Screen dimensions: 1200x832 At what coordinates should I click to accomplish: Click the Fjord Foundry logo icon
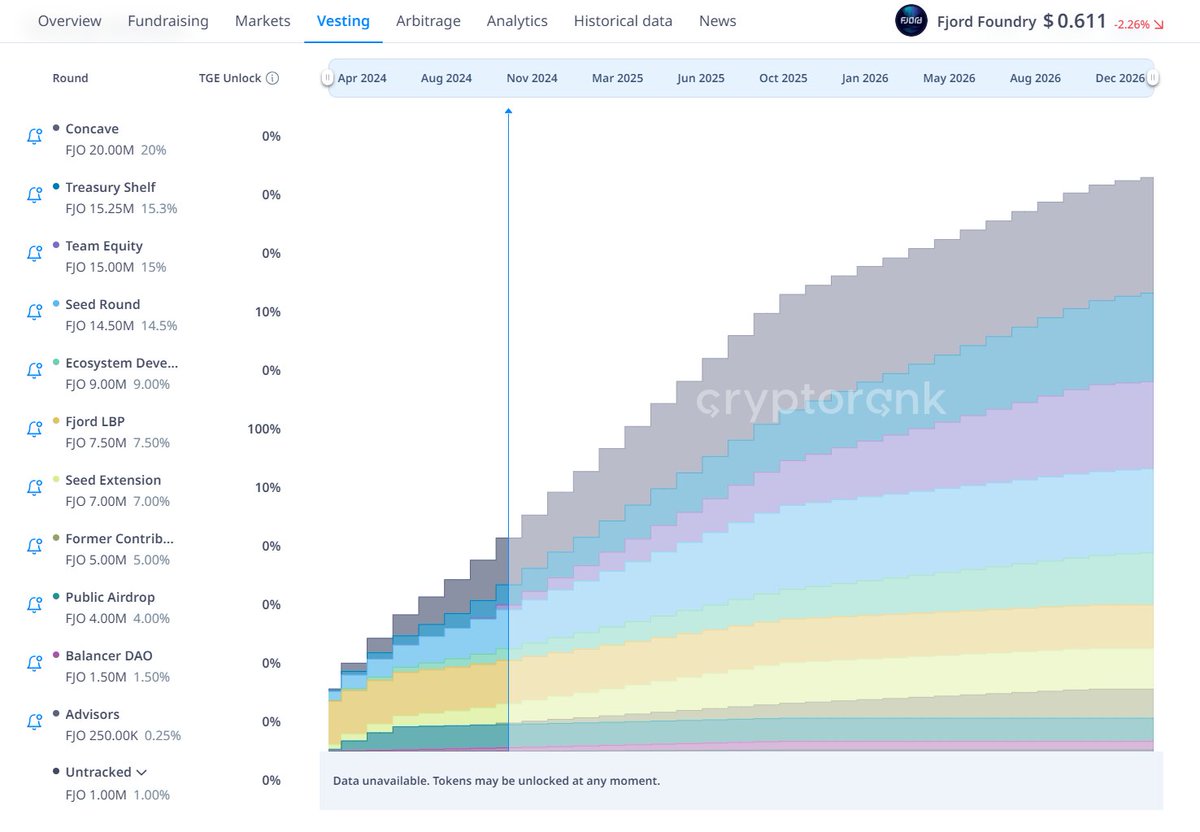911,21
